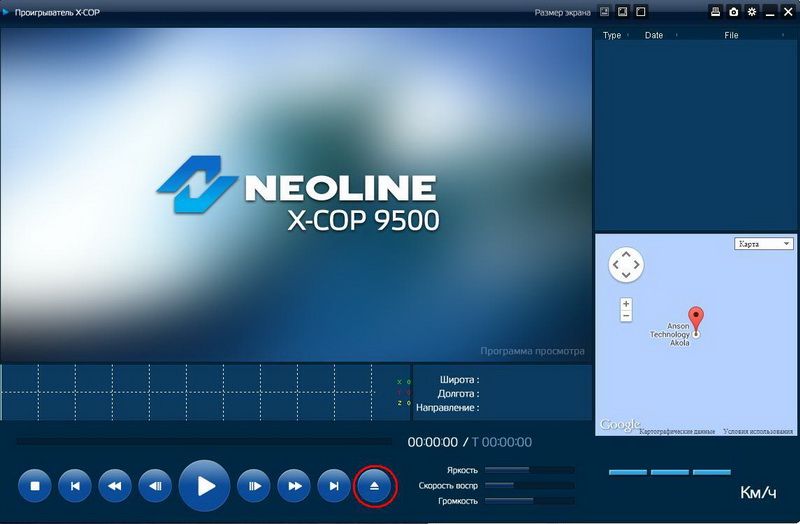Select the largest screen size icon

[640, 12]
